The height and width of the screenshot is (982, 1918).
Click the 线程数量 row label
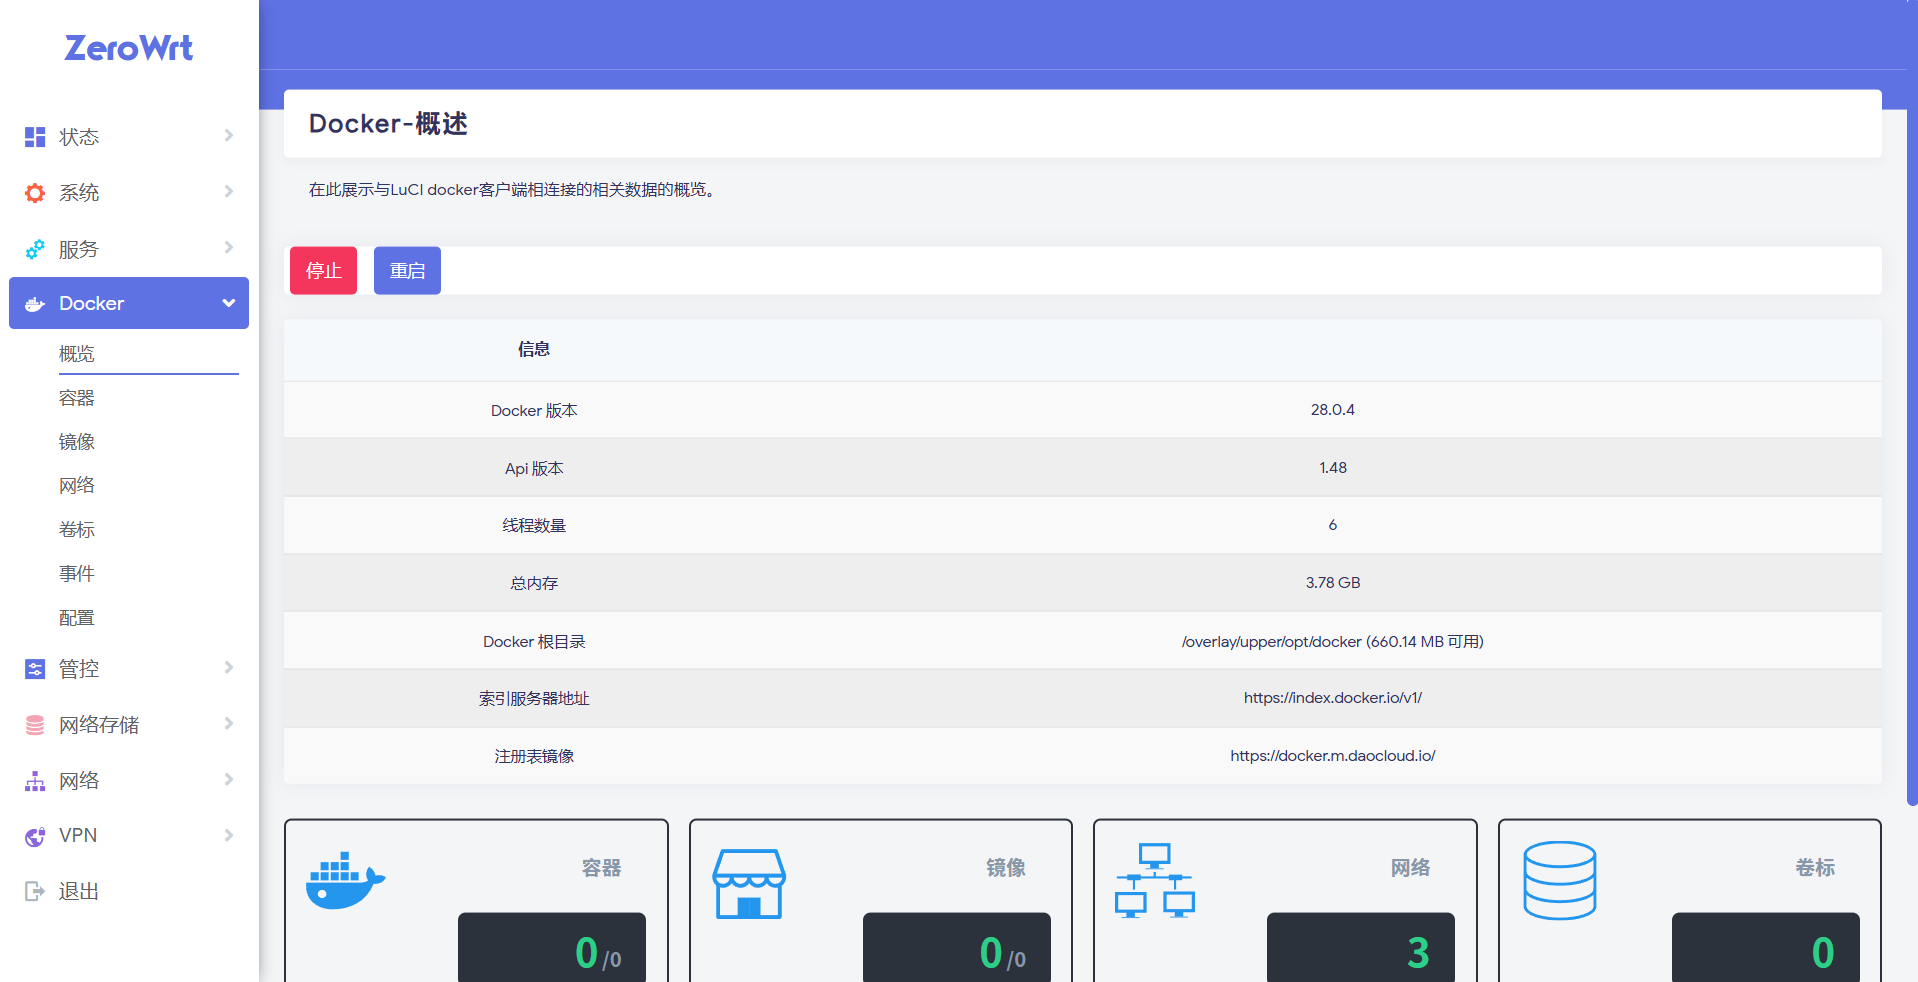(x=534, y=526)
